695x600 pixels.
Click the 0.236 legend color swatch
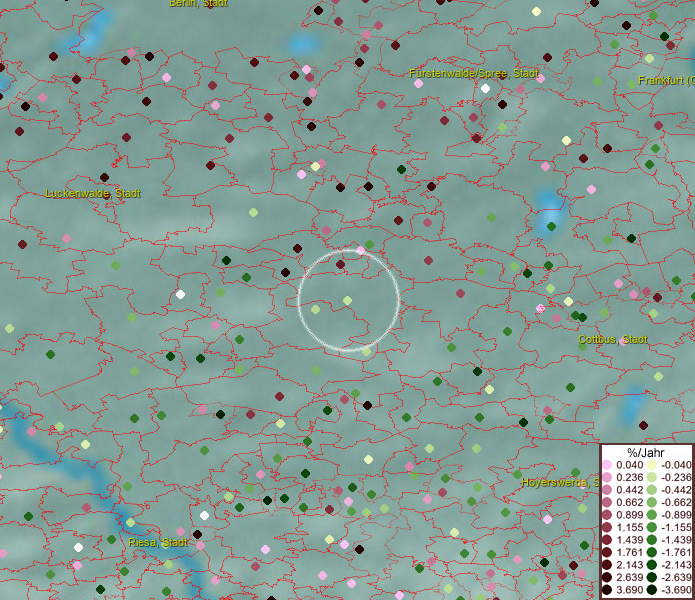(607, 477)
